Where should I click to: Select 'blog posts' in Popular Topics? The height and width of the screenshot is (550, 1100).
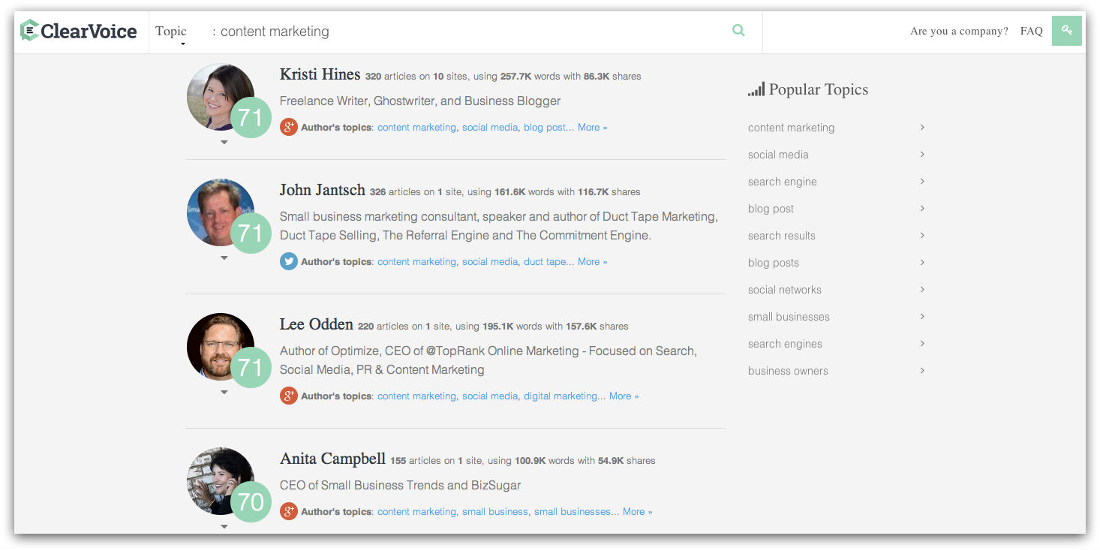point(773,263)
